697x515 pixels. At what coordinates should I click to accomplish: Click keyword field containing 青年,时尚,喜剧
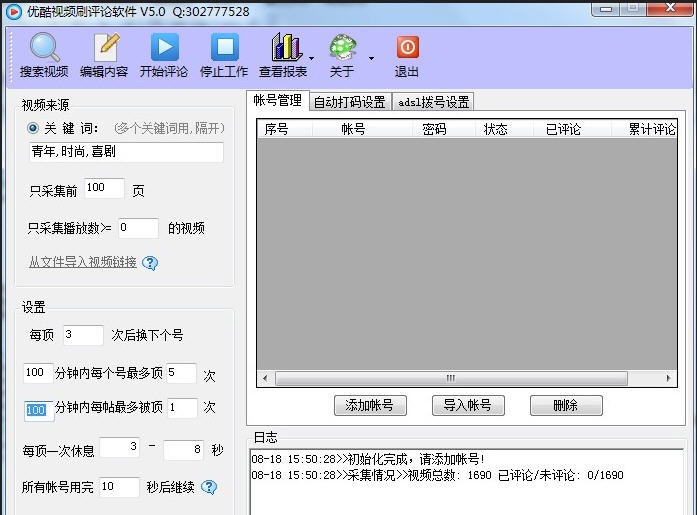126,152
